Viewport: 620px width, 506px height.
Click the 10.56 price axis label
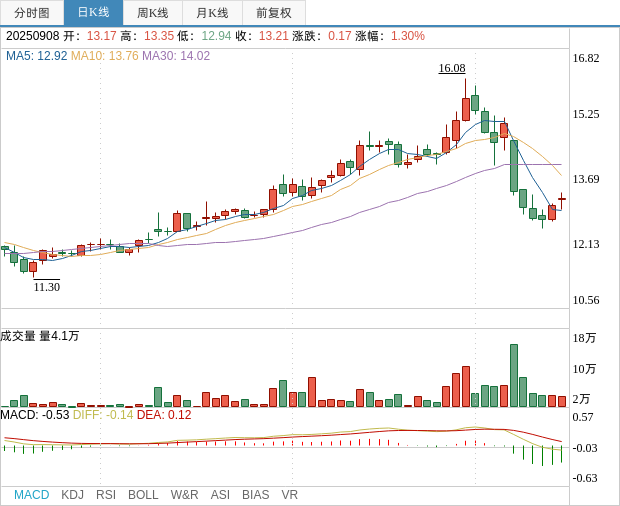tap(586, 300)
